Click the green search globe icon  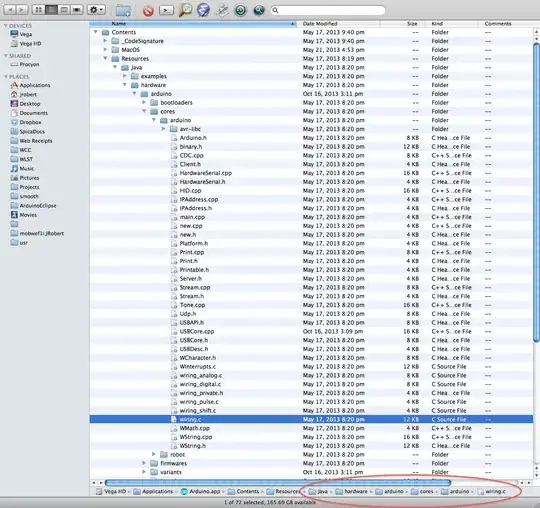(x=259, y=10)
